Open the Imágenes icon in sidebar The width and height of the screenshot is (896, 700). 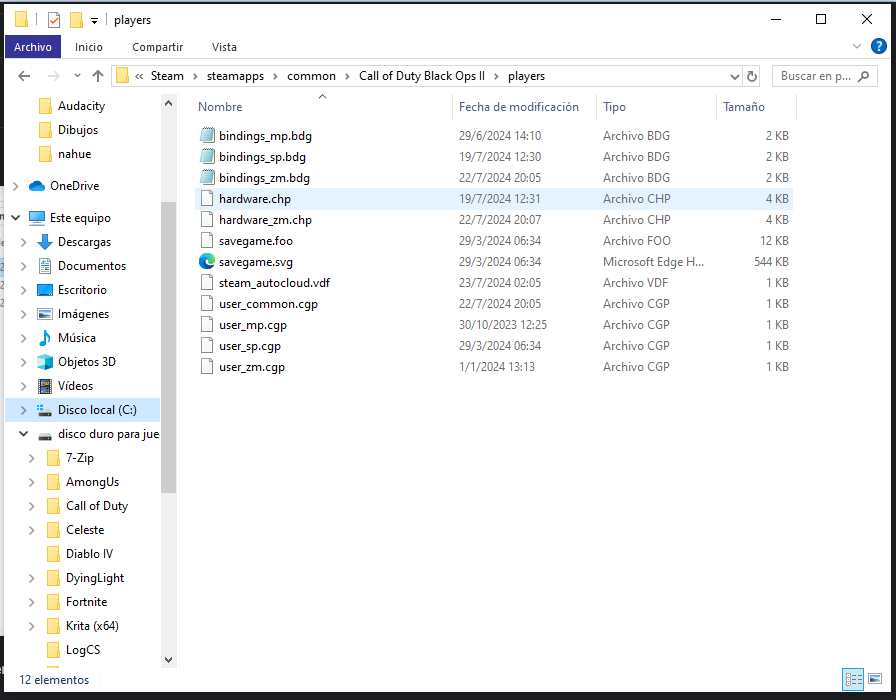45,314
